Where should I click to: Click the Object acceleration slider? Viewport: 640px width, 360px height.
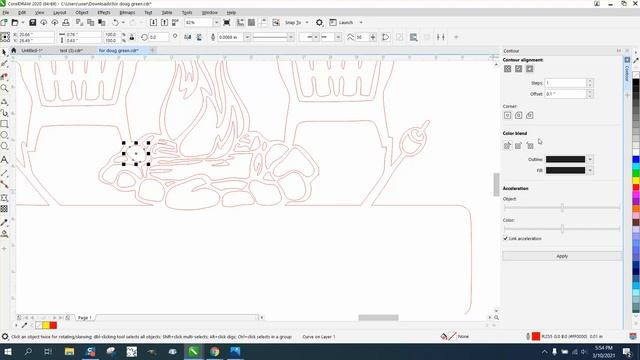coord(562,207)
